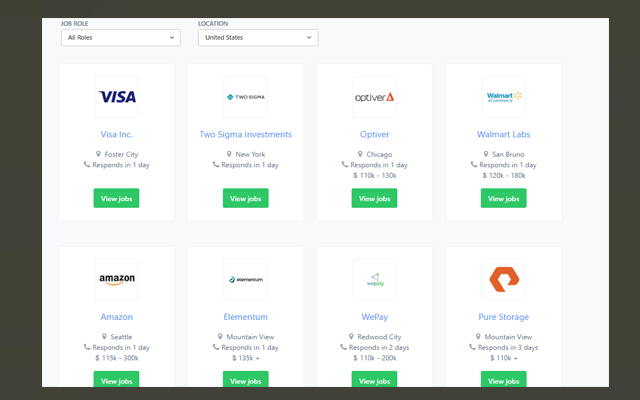
Task: Open the Job Role dropdown
Action: point(120,38)
